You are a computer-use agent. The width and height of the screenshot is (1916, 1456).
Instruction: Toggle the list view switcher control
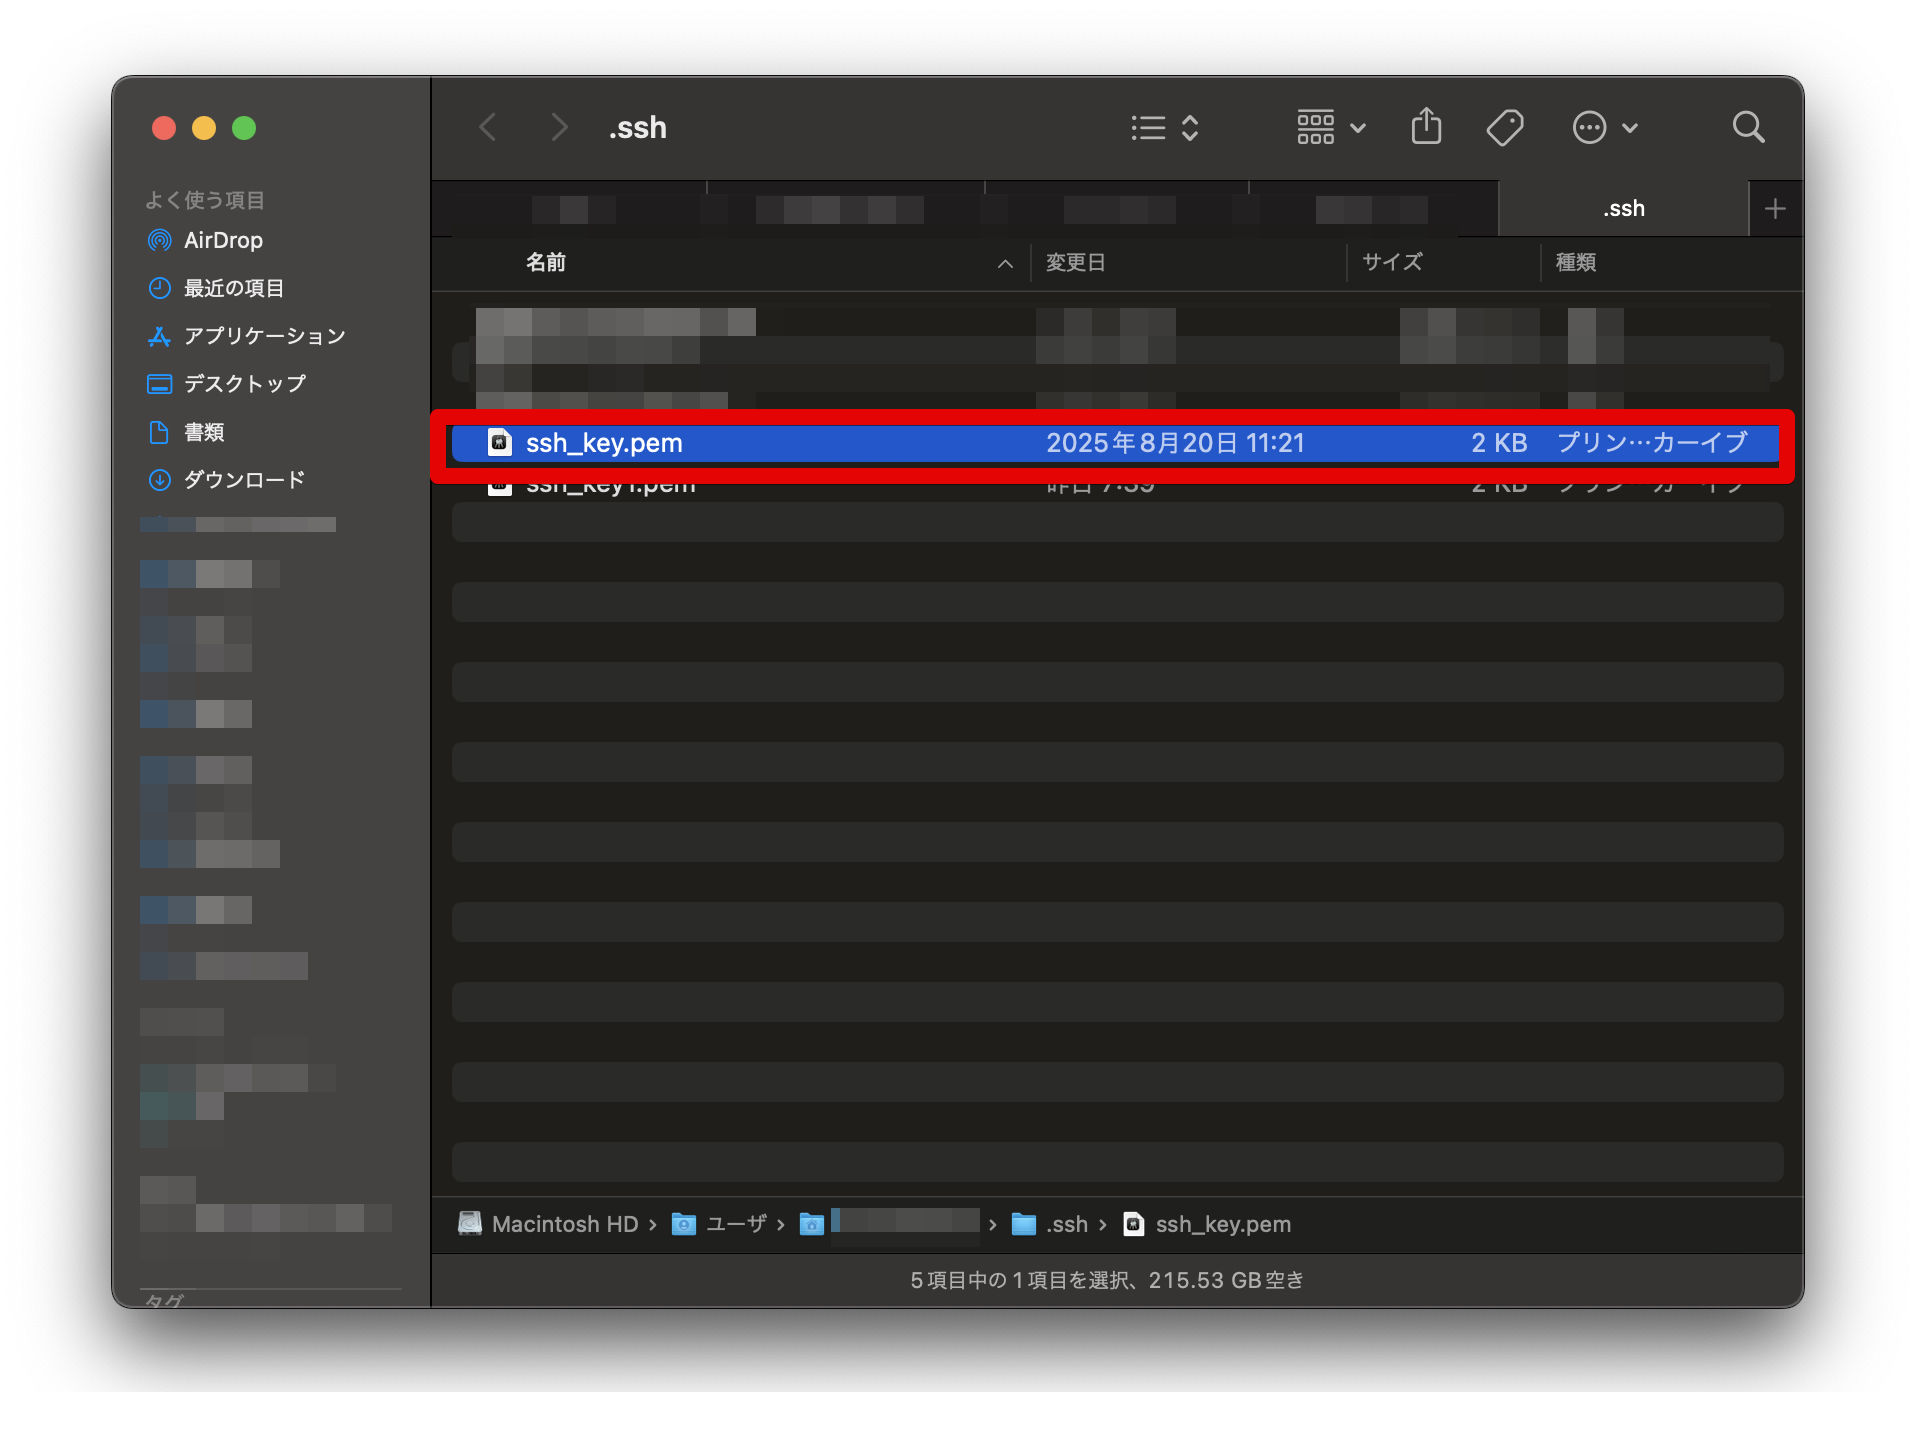click(1164, 128)
